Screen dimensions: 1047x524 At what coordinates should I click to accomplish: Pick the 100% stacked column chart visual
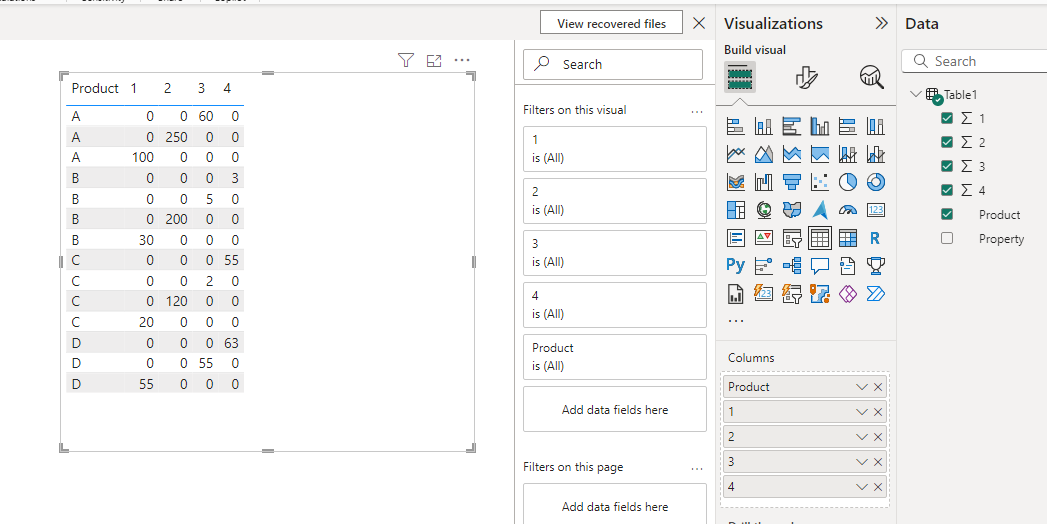[x=875, y=125]
